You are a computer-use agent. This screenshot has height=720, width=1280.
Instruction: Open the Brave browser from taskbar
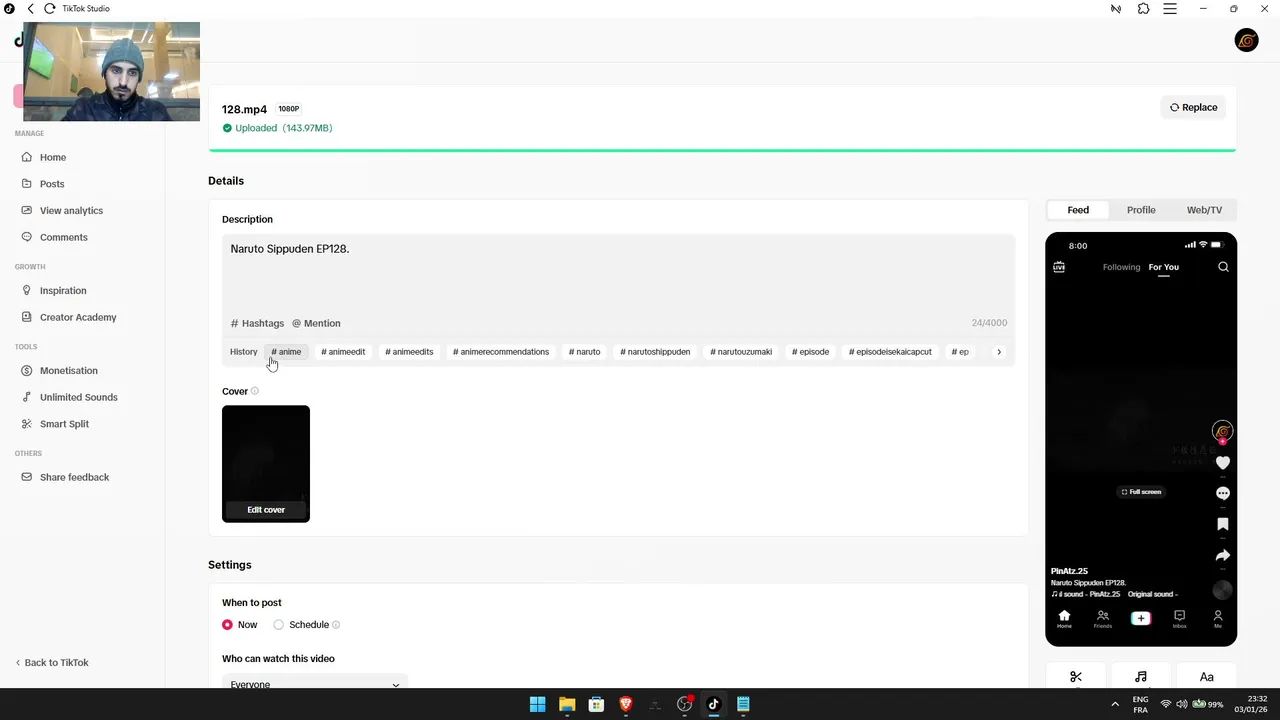coord(626,704)
